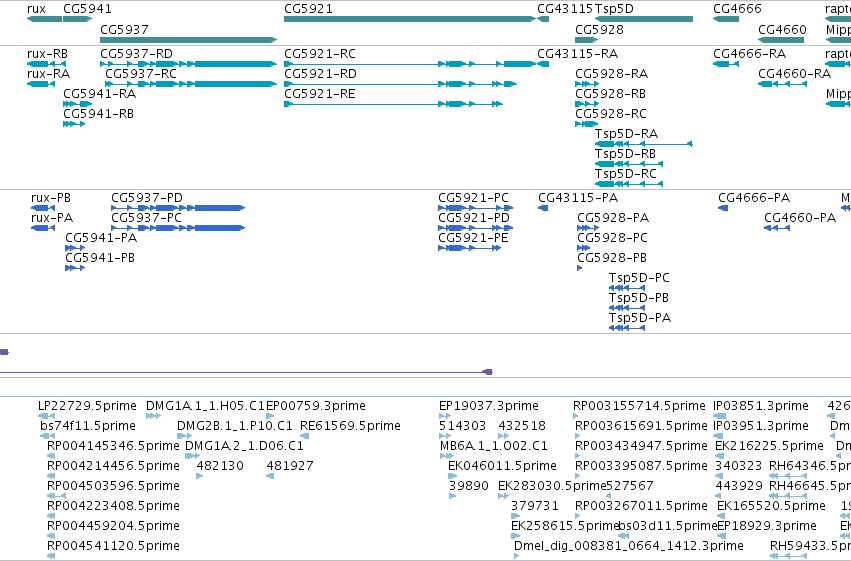Click protein rux-PA
This screenshot has width=851, height=561.
[x=52, y=218]
